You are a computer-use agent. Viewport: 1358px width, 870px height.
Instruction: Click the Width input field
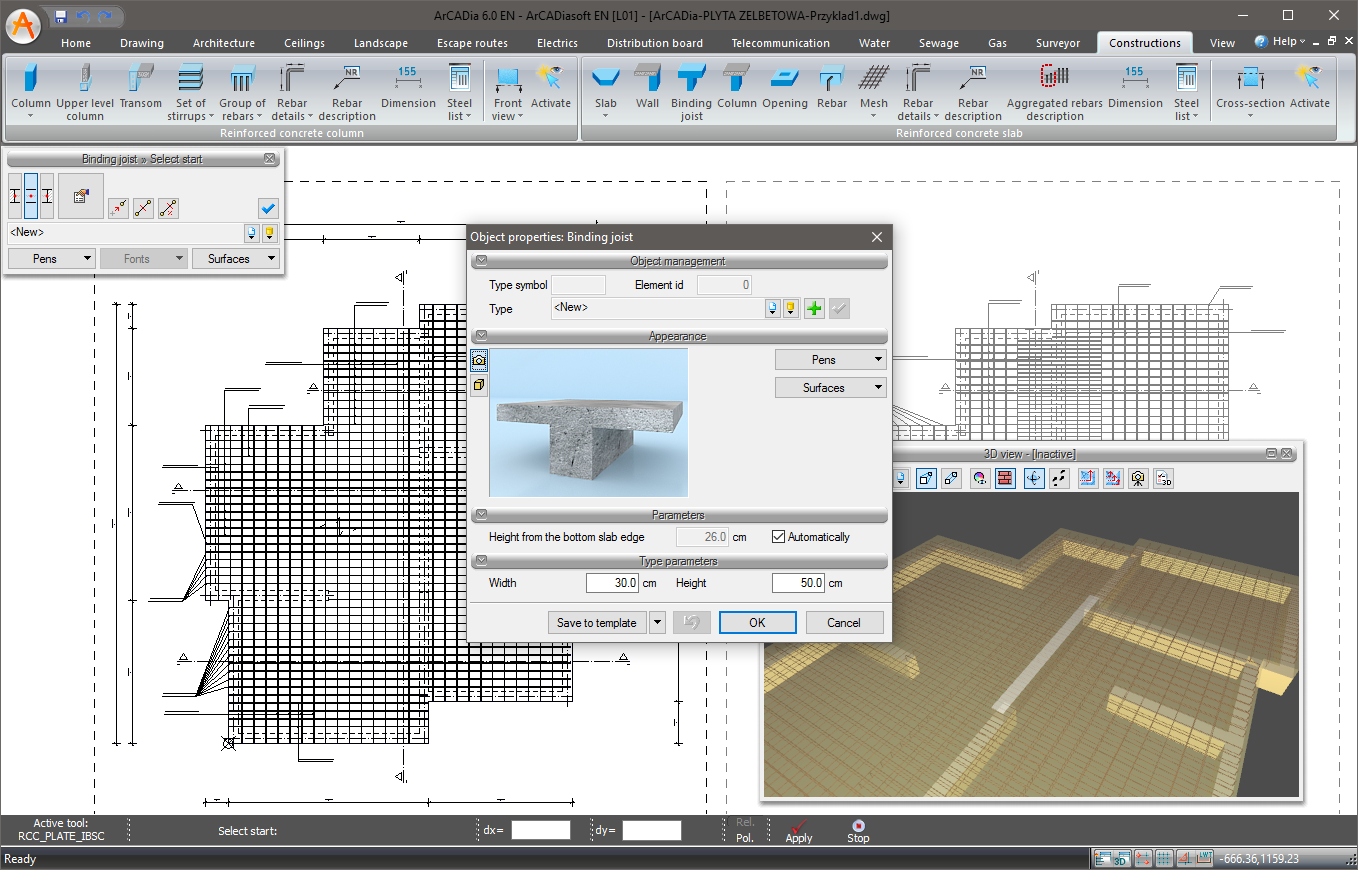click(613, 583)
